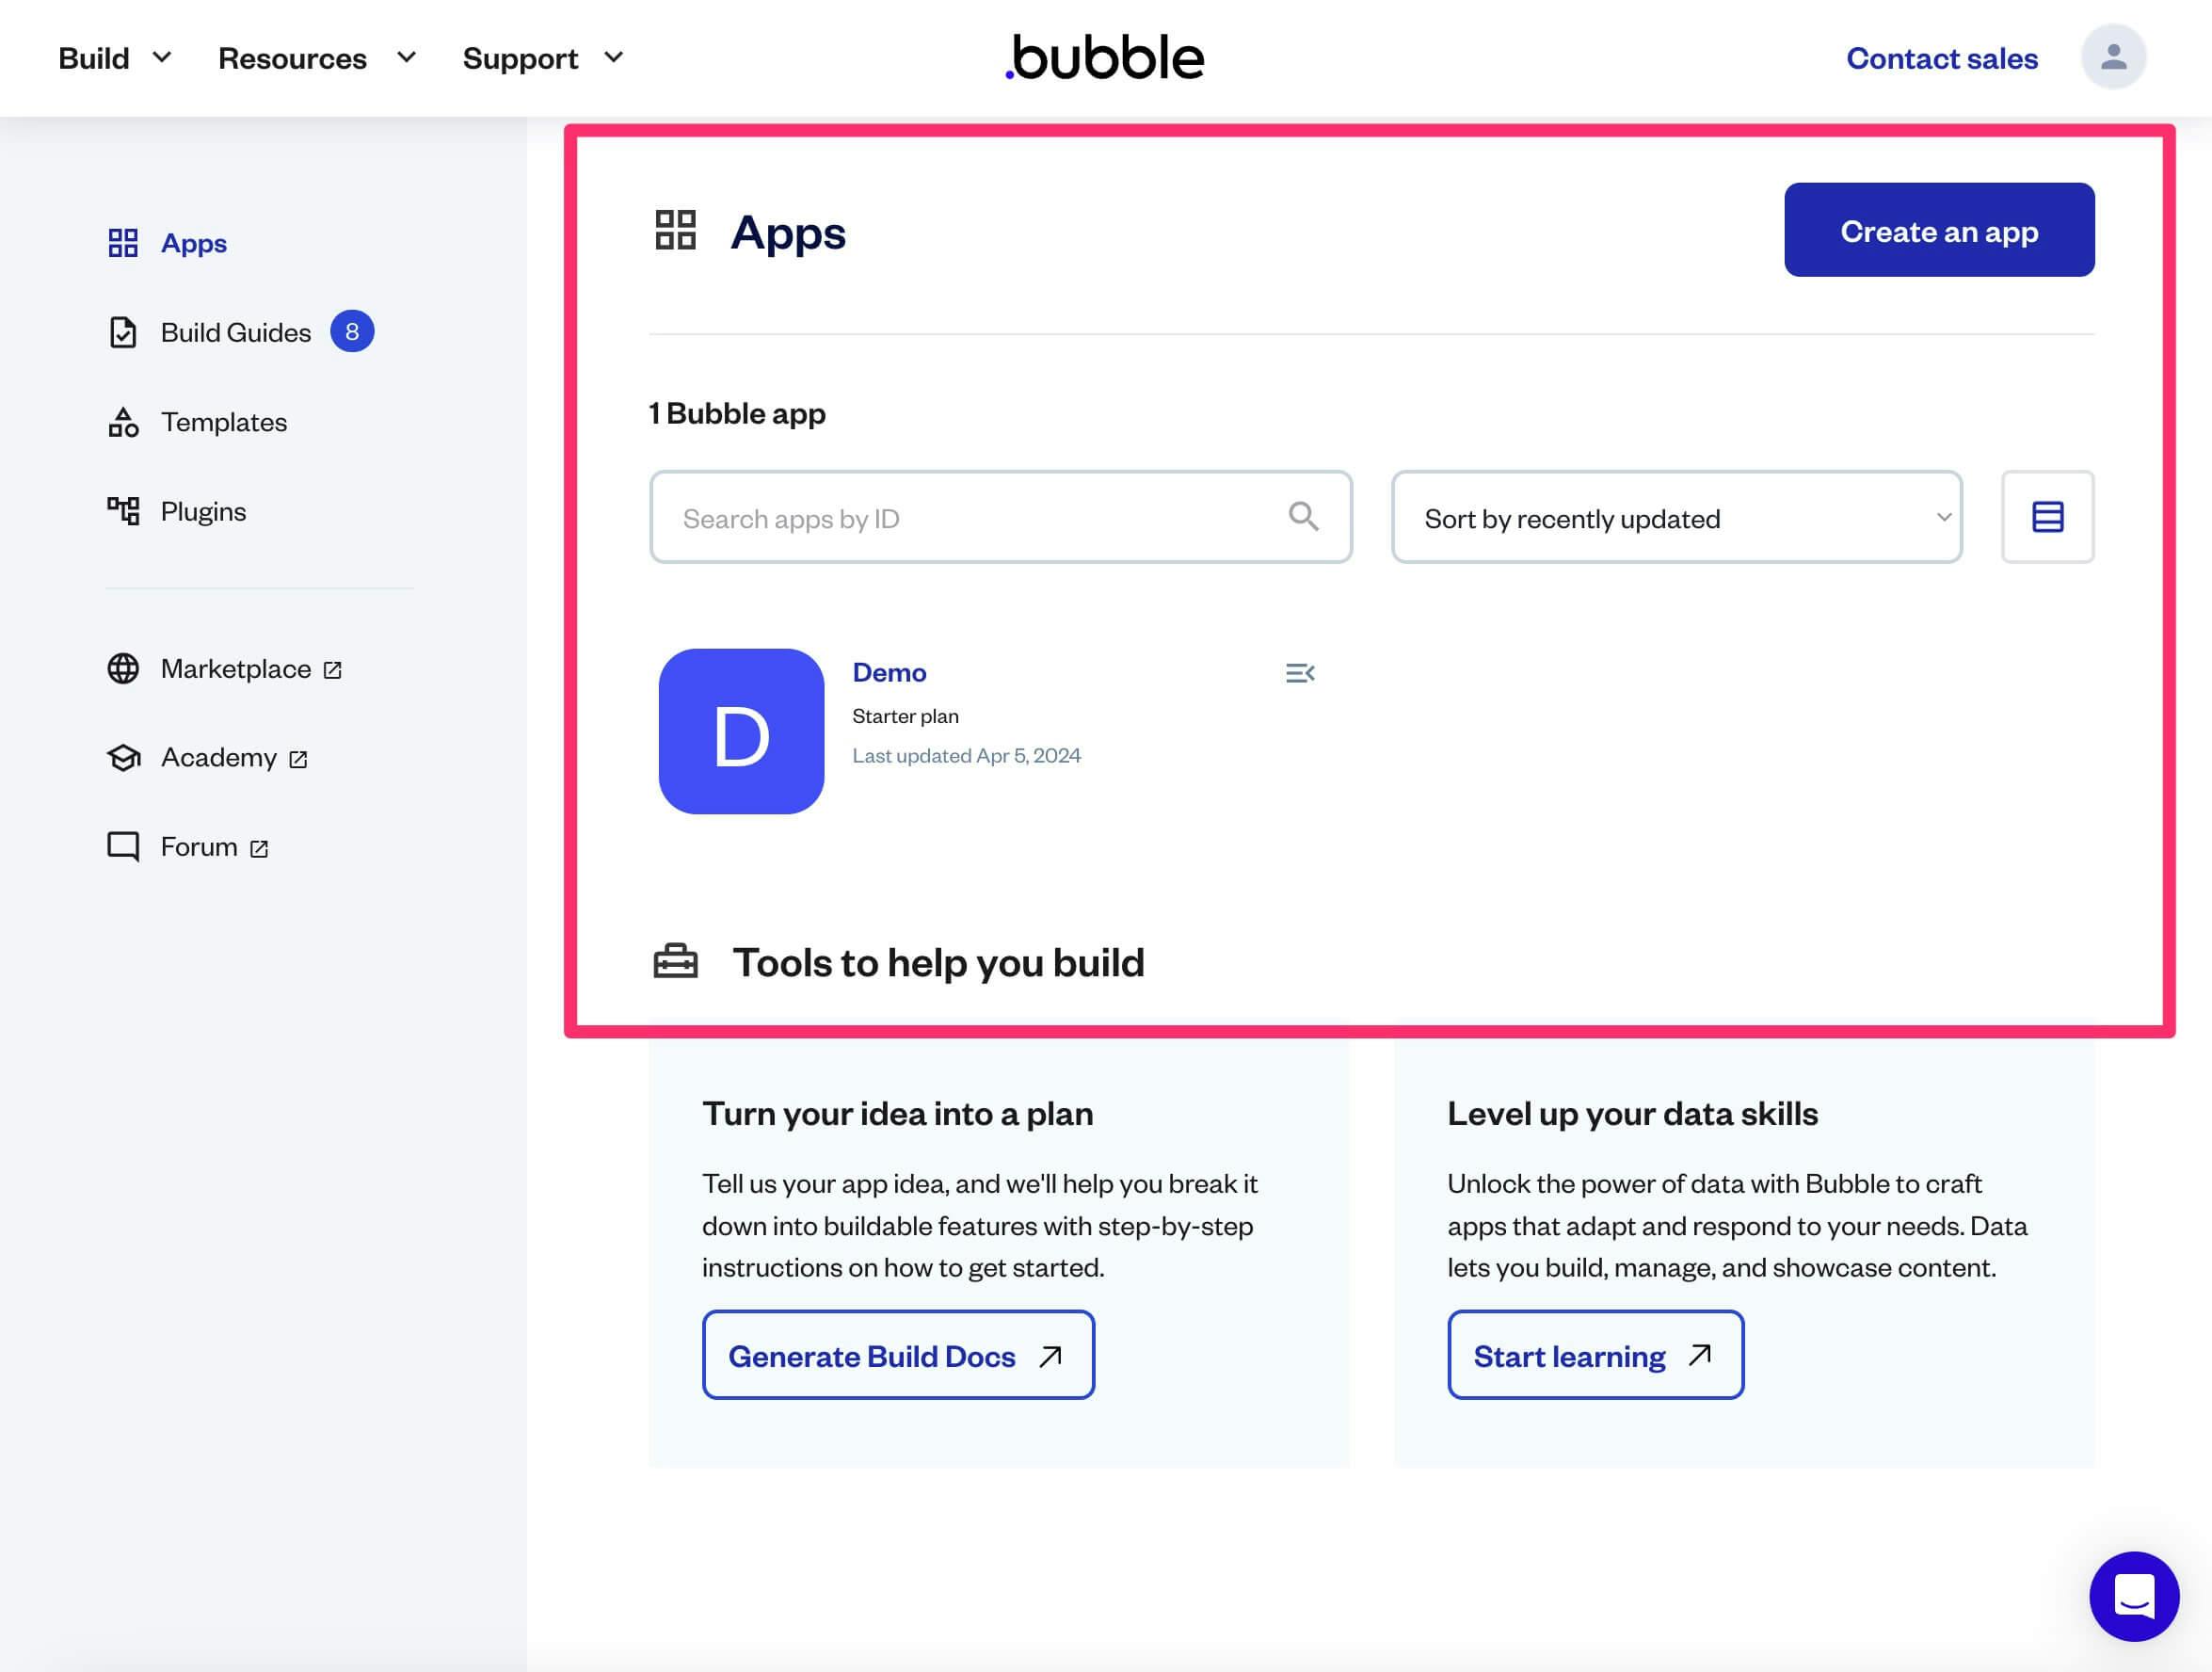Click the user profile icon
Image resolution: width=2212 pixels, height=1672 pixels.
[x=2114, y=56]
